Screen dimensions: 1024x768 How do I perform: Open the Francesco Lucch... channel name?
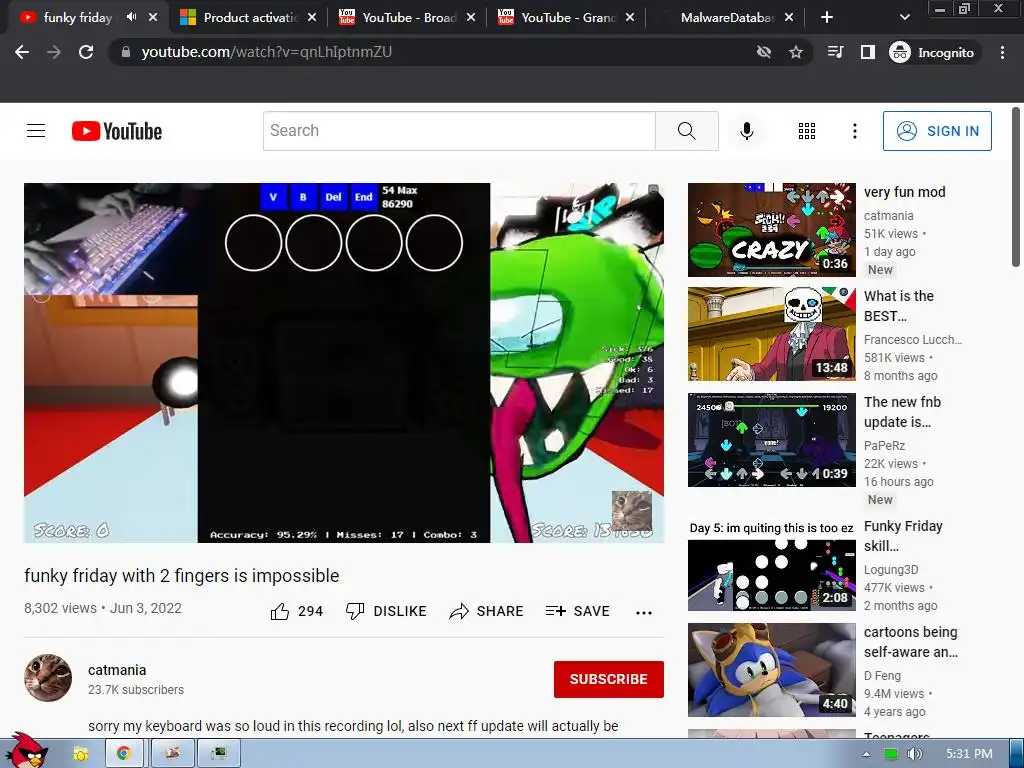tap(912, 340)
